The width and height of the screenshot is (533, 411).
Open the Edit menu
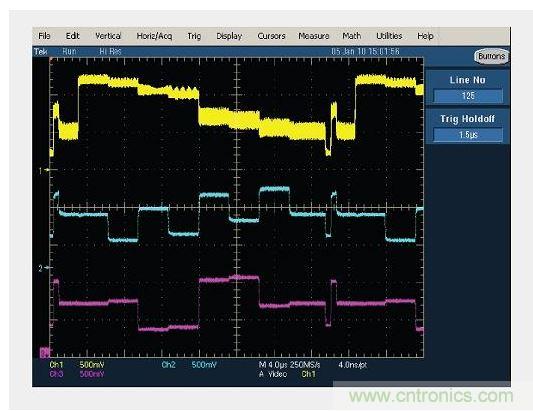[x=72, y=36]
